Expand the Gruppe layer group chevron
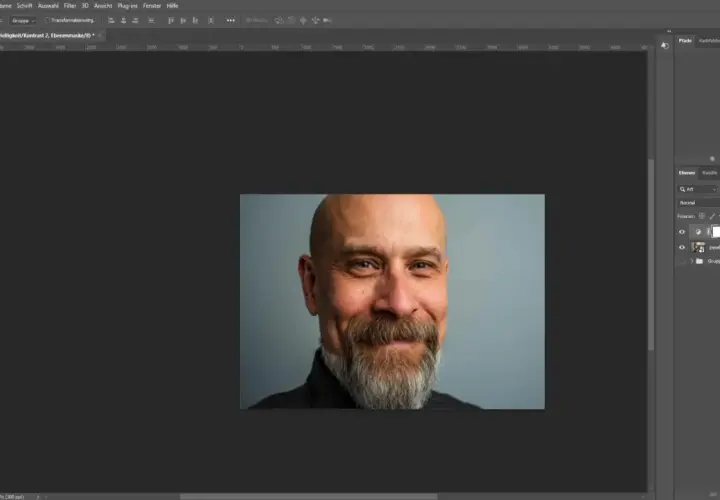The height and width of the screenshot is (500, 720). coord(692,261)
